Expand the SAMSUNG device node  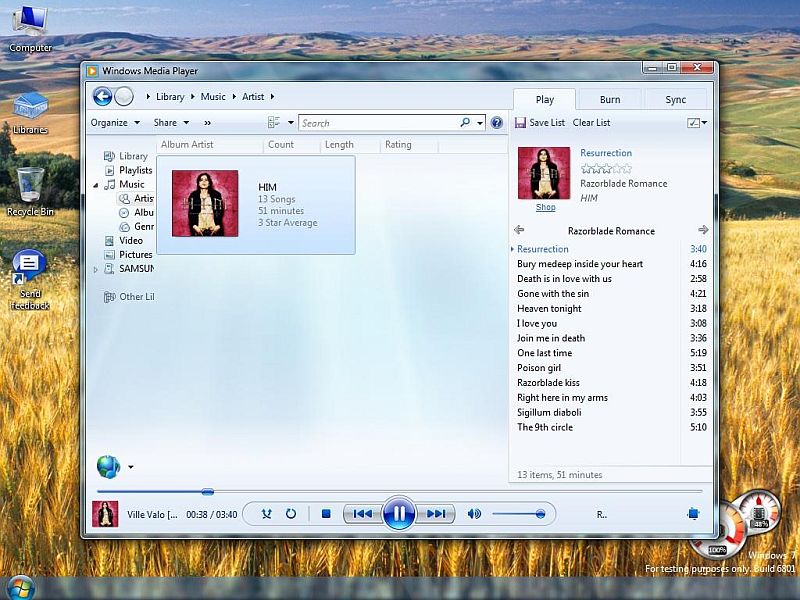coord(95,269)
